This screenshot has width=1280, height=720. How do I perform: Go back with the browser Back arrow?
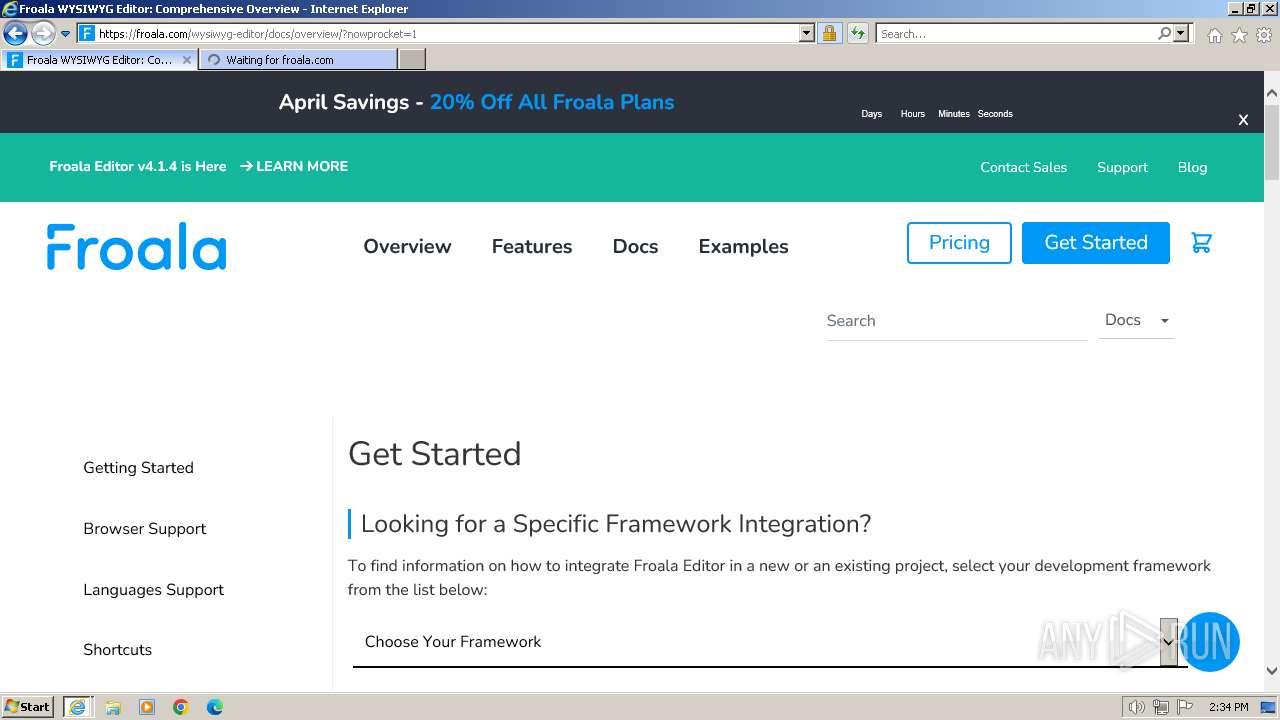pos(15,33)
